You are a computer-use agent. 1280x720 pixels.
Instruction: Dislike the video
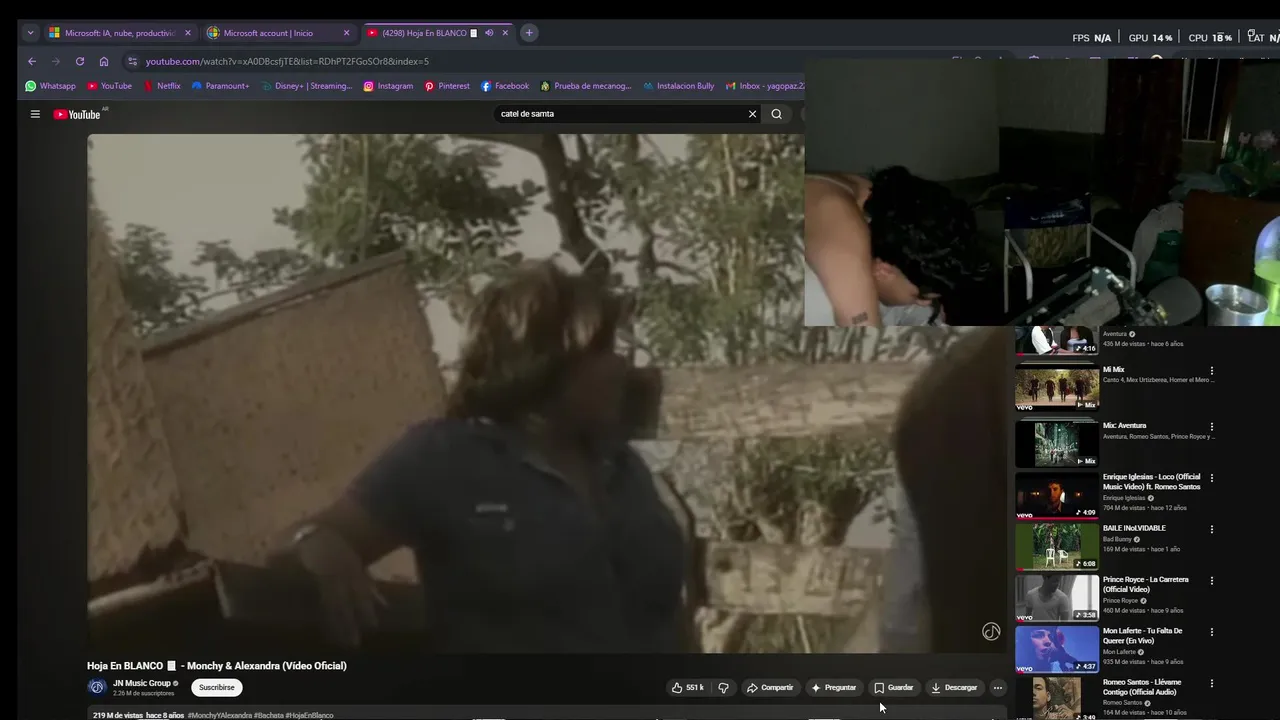[723, 687]
